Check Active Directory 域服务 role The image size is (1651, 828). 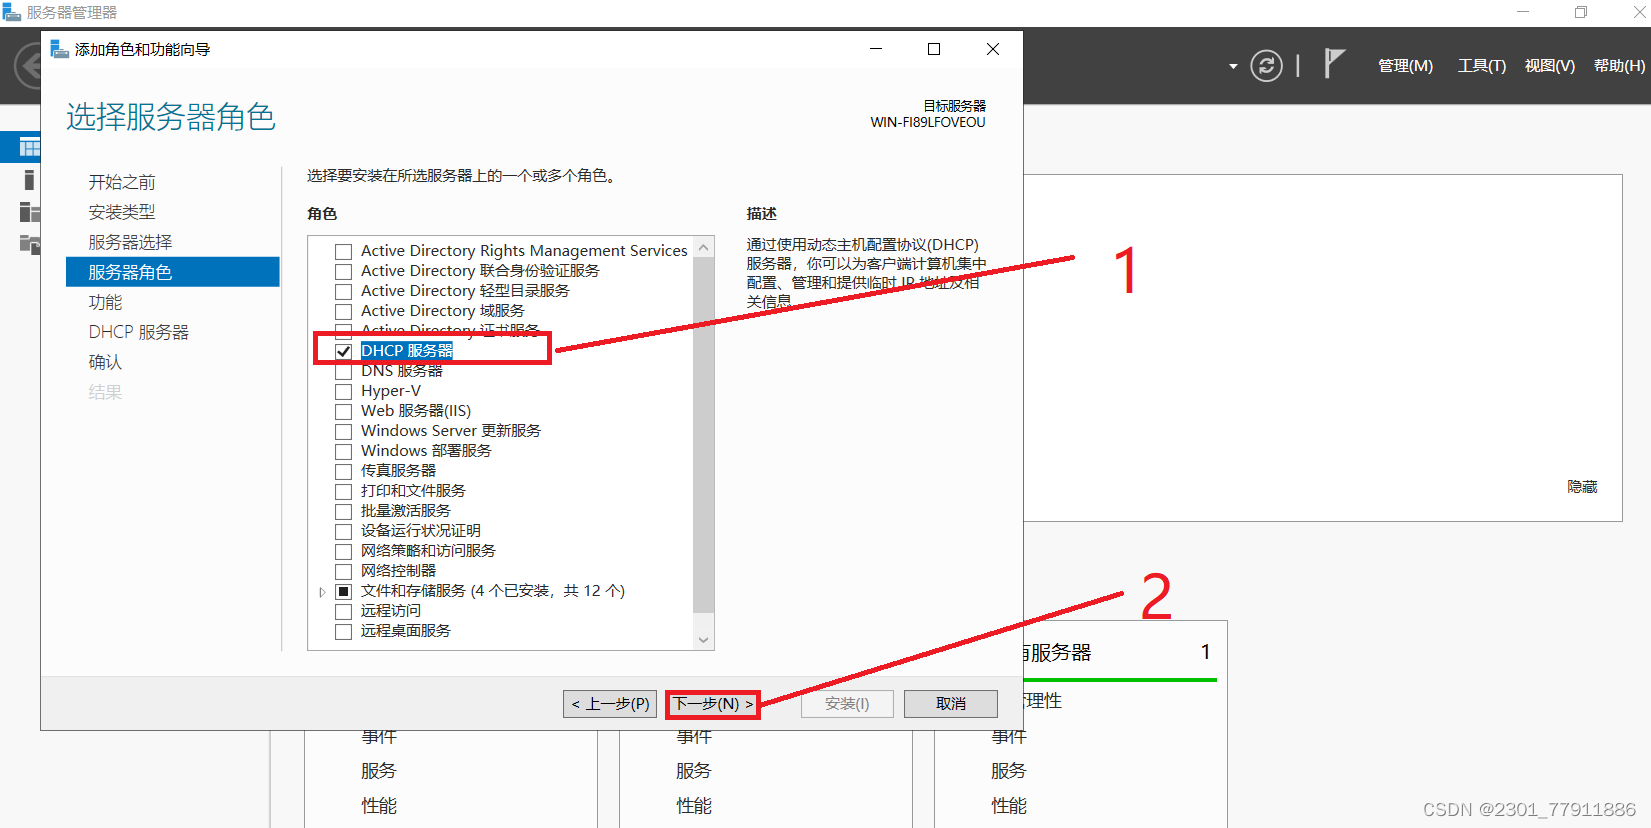[343, 311]
